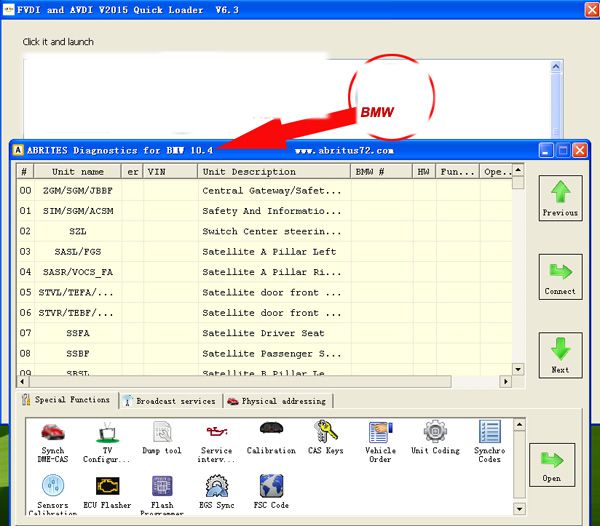Click 'Switch Center steerin...' description cell

(274, 231)
